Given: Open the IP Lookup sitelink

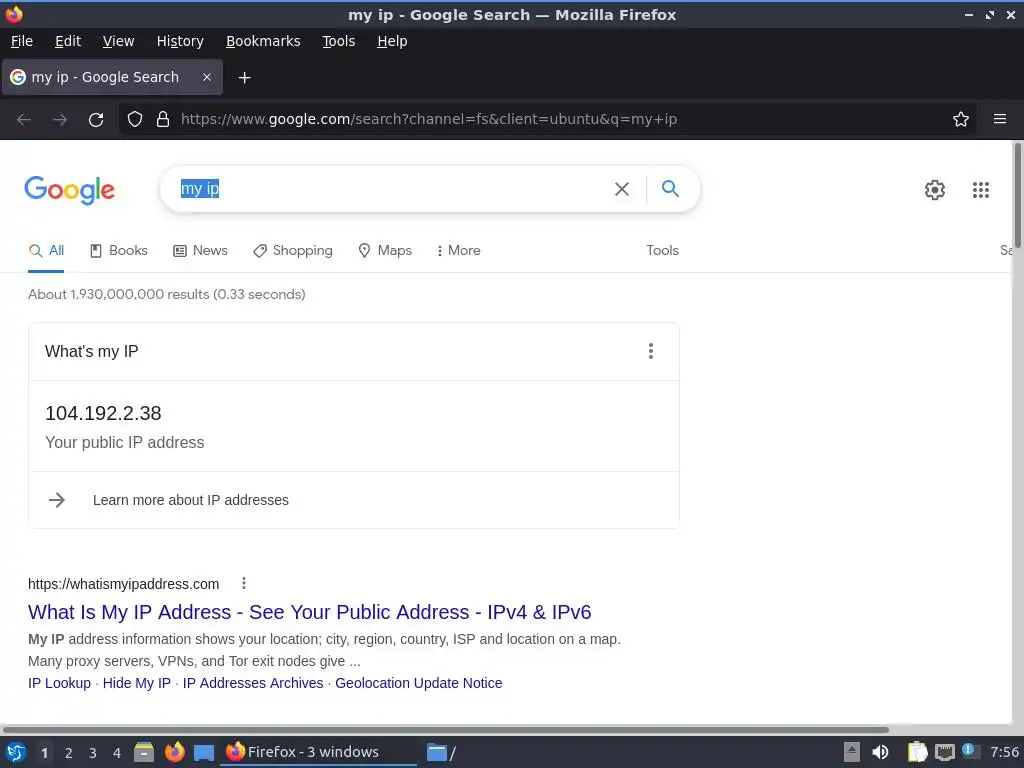Looking at the screenshot, I should click(x=59, y=683).
